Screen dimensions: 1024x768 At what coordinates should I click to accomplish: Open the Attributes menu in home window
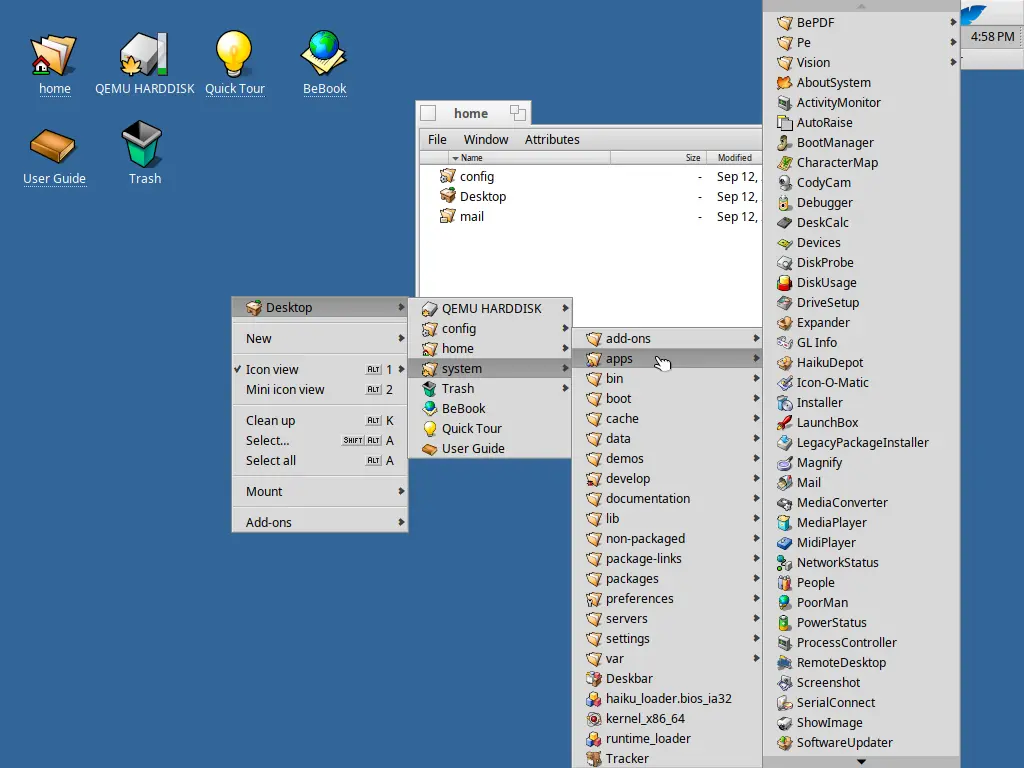552,140
